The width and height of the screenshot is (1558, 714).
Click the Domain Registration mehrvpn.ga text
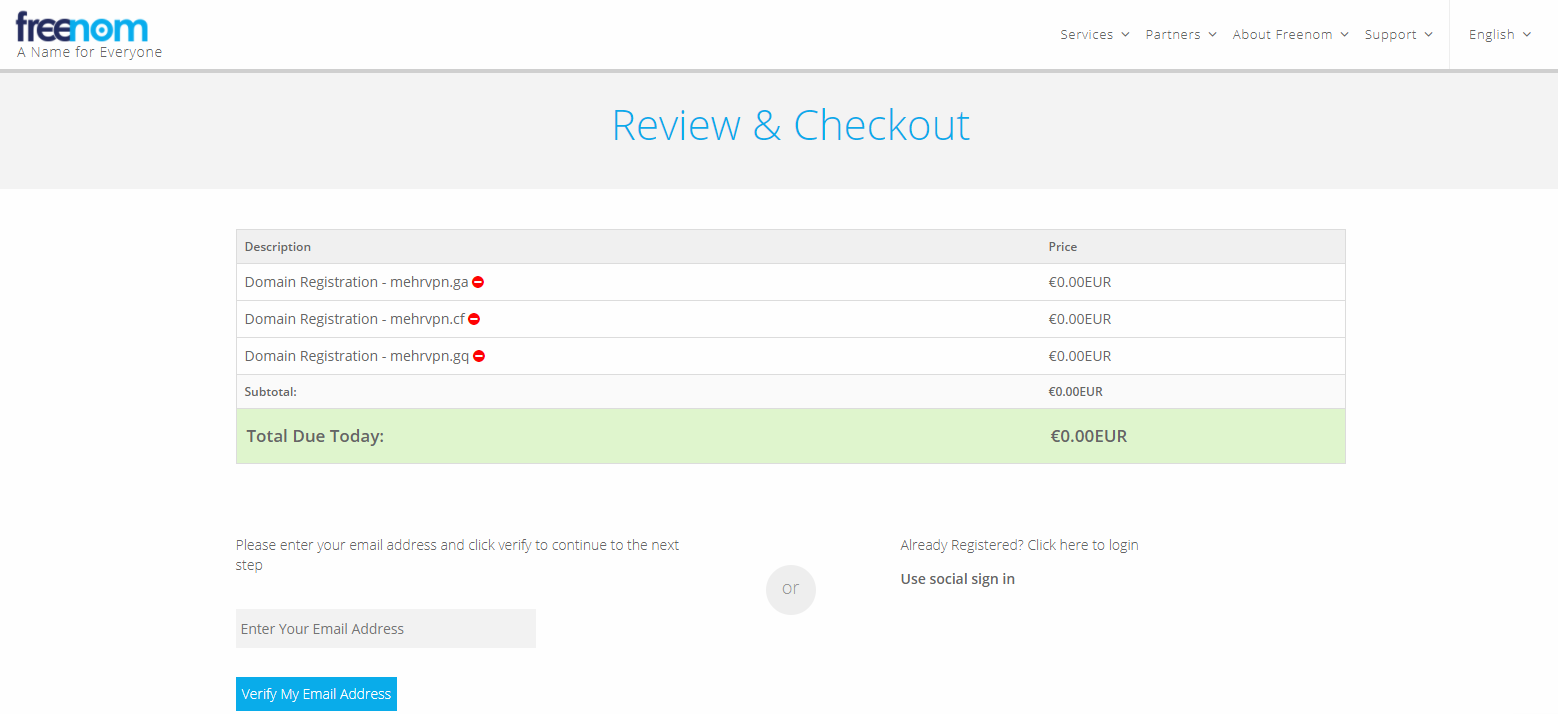356,282
